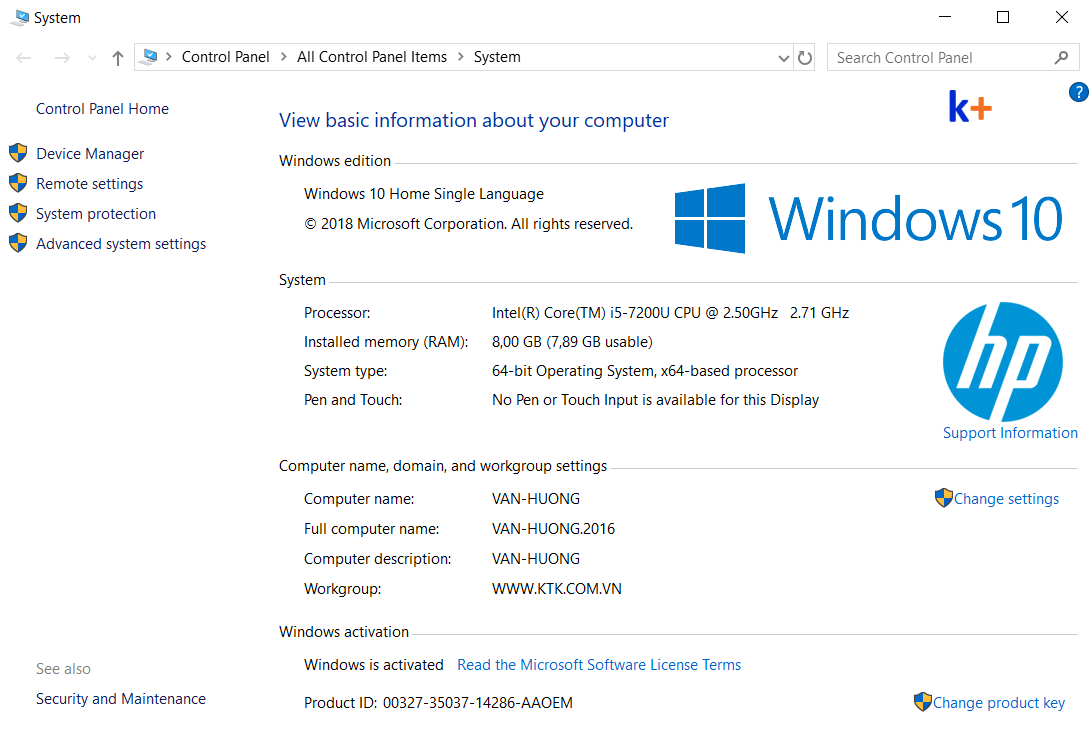This screenshot has width=1092, height=733.
Task: Click the Windows 10 Home Single Language text
Action: [424, 194]
